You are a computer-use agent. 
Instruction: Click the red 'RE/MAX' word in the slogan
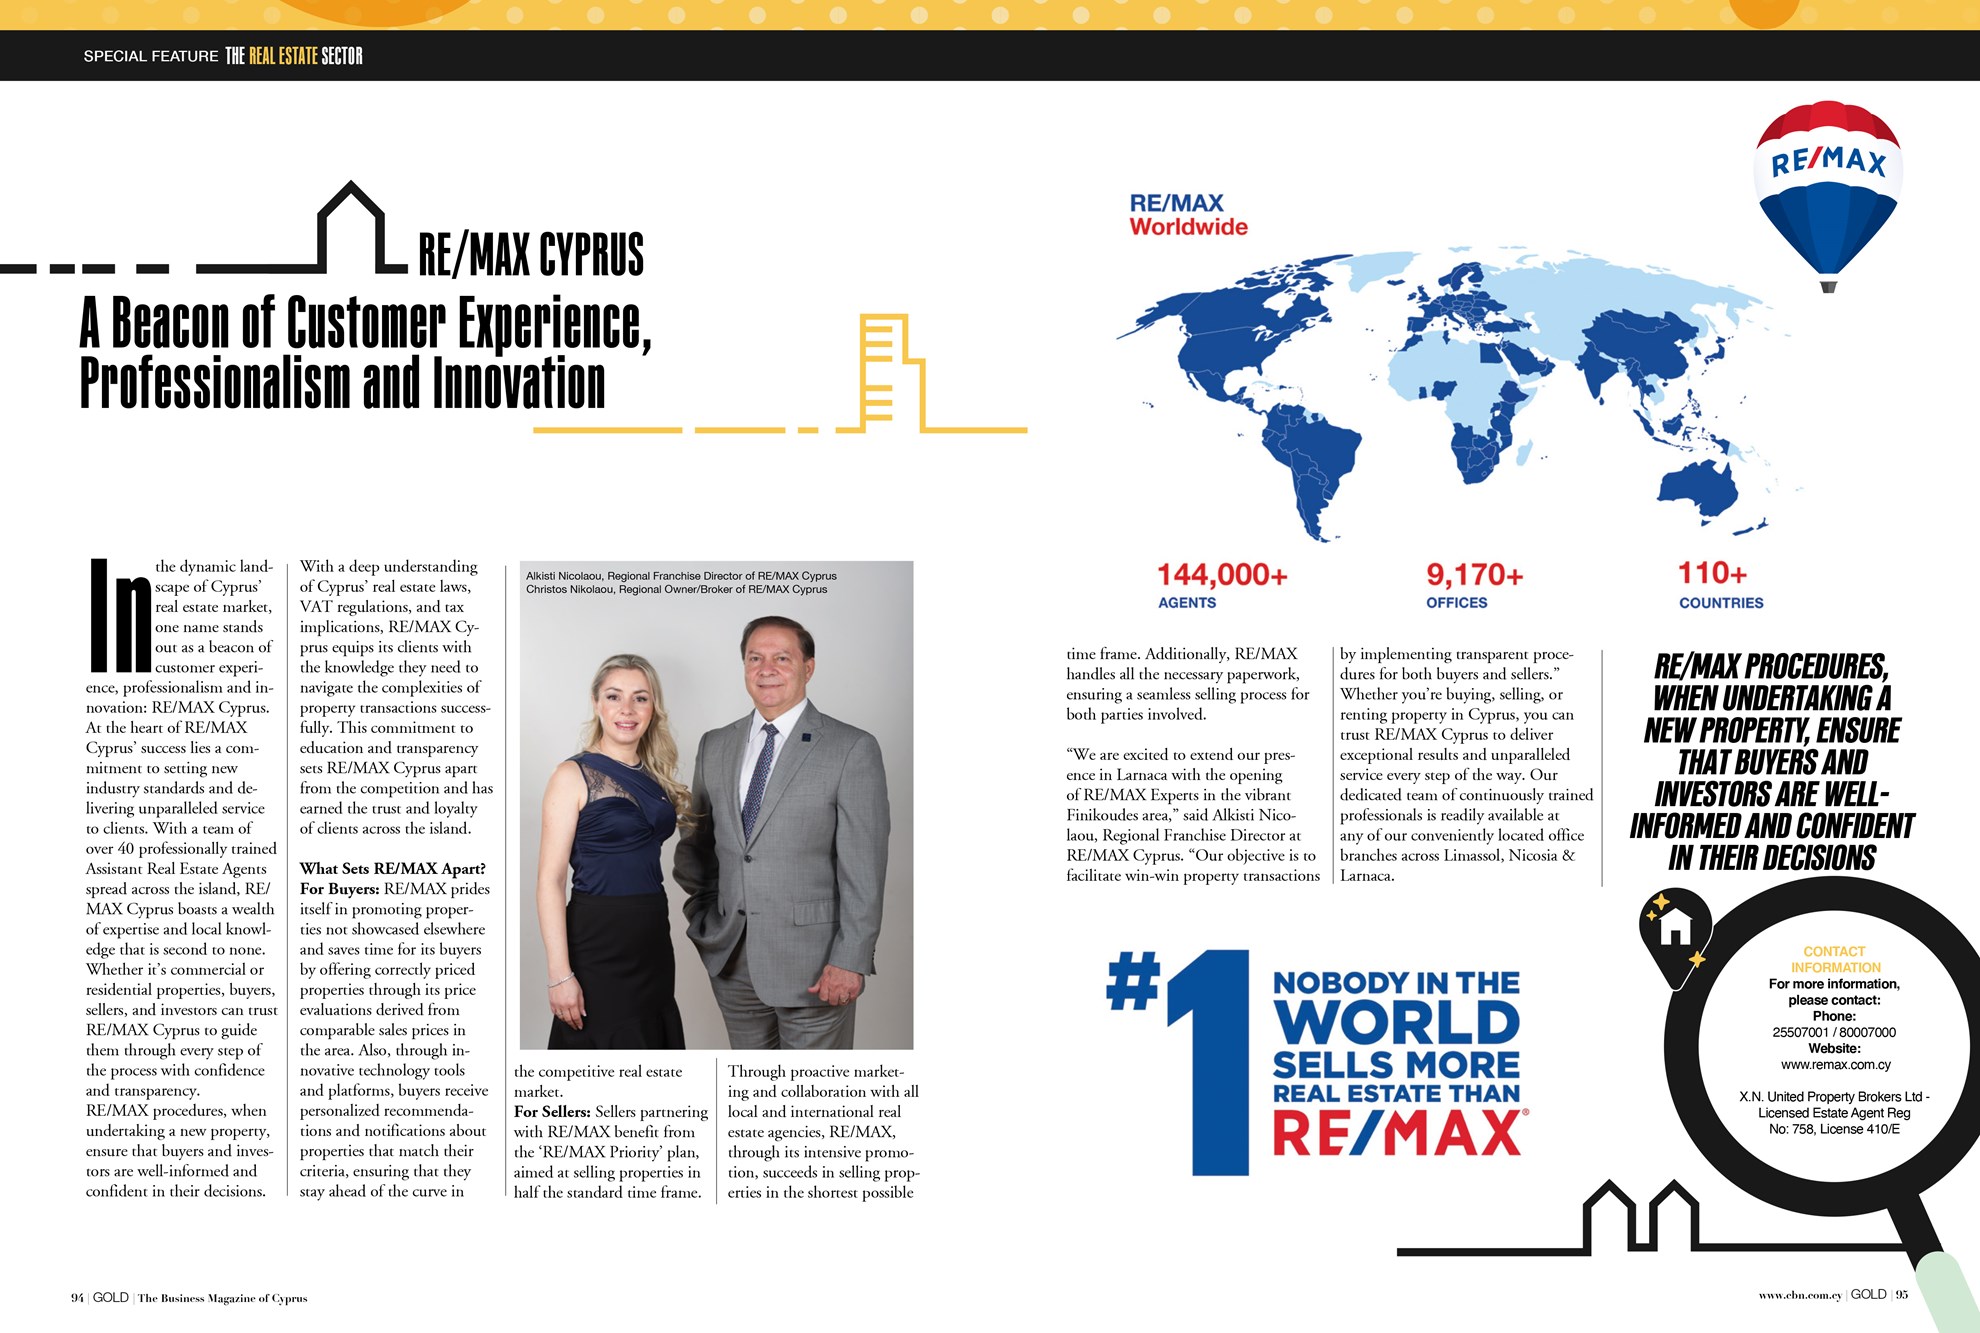1398,1134
